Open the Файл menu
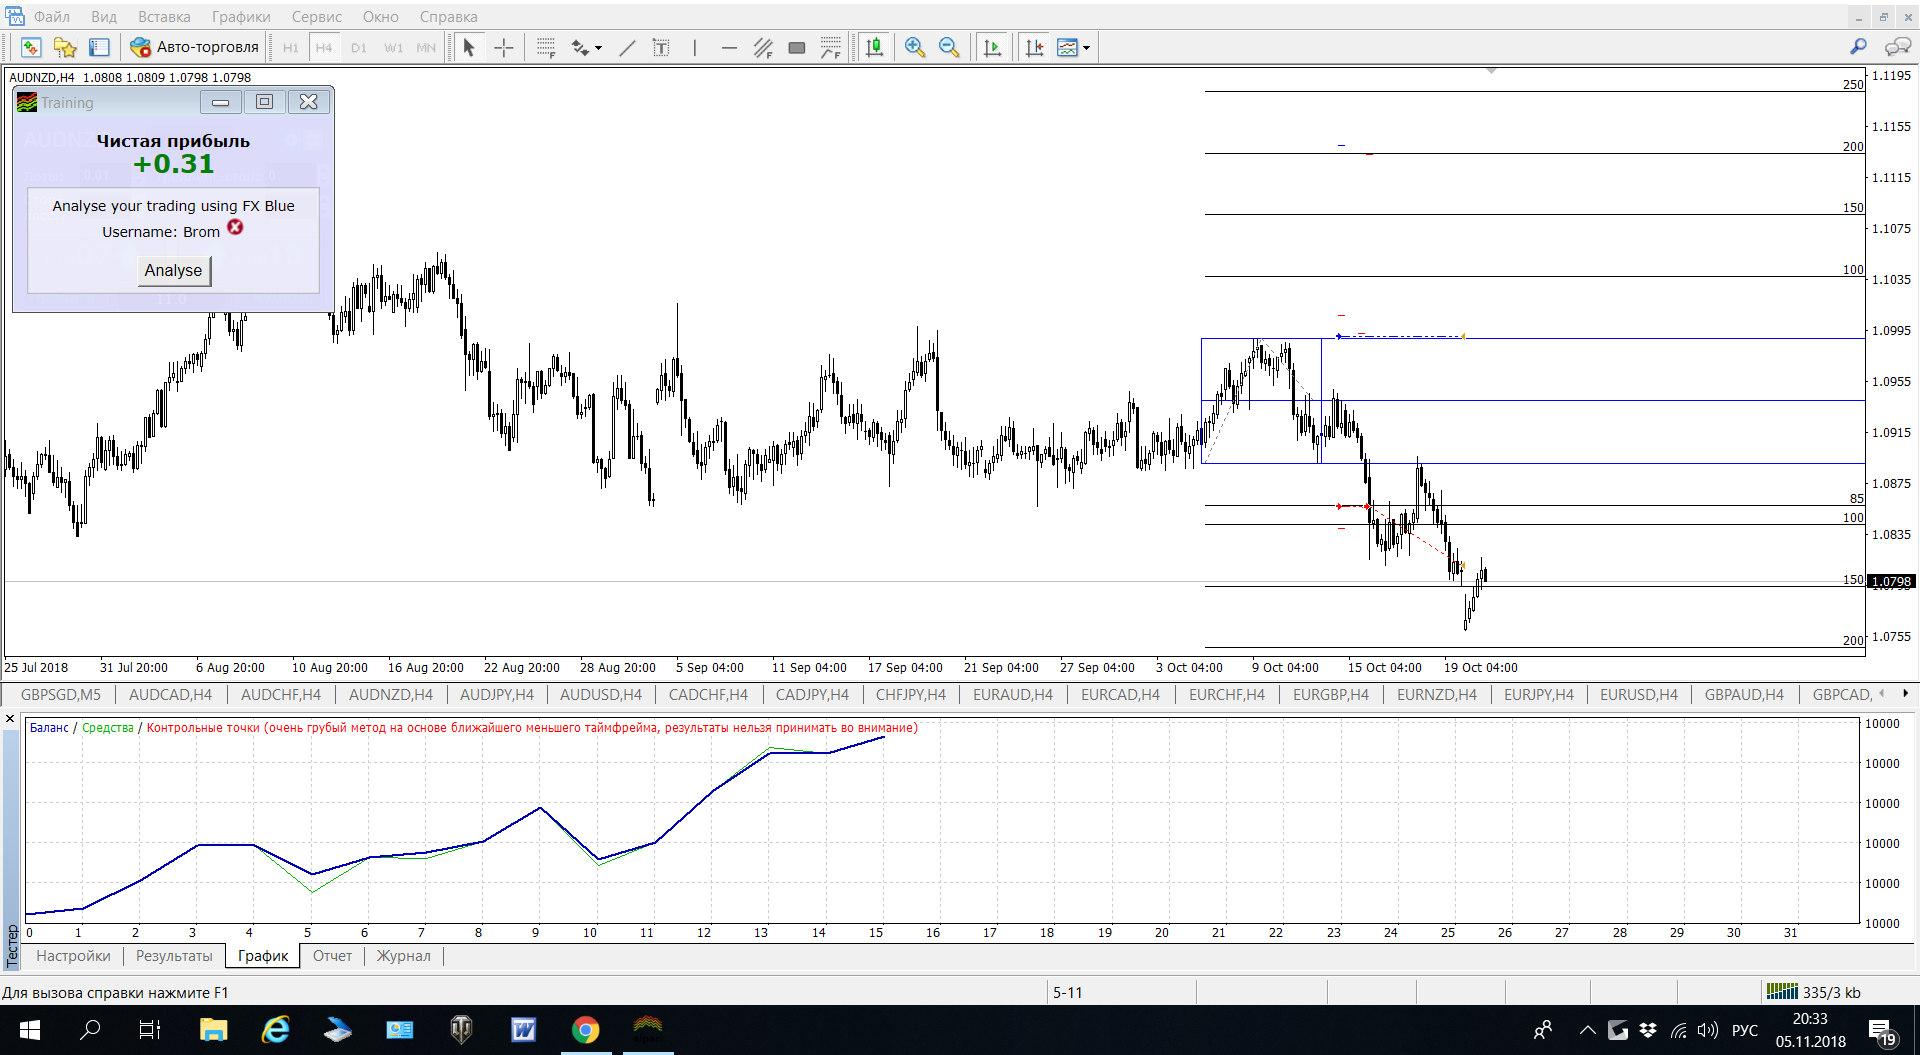Viewport: 1920px width, 1055px height. [52, 16]
